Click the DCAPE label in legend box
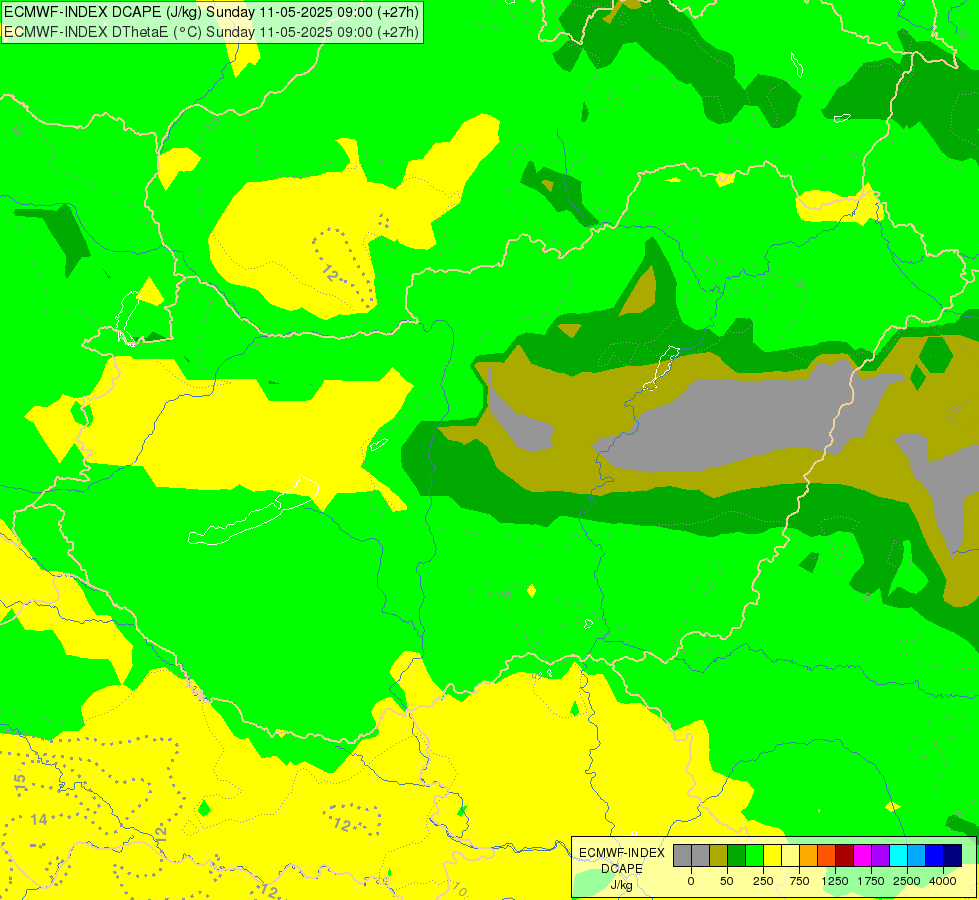Viewport: 979px width, 900px height. tap(622, 869)
